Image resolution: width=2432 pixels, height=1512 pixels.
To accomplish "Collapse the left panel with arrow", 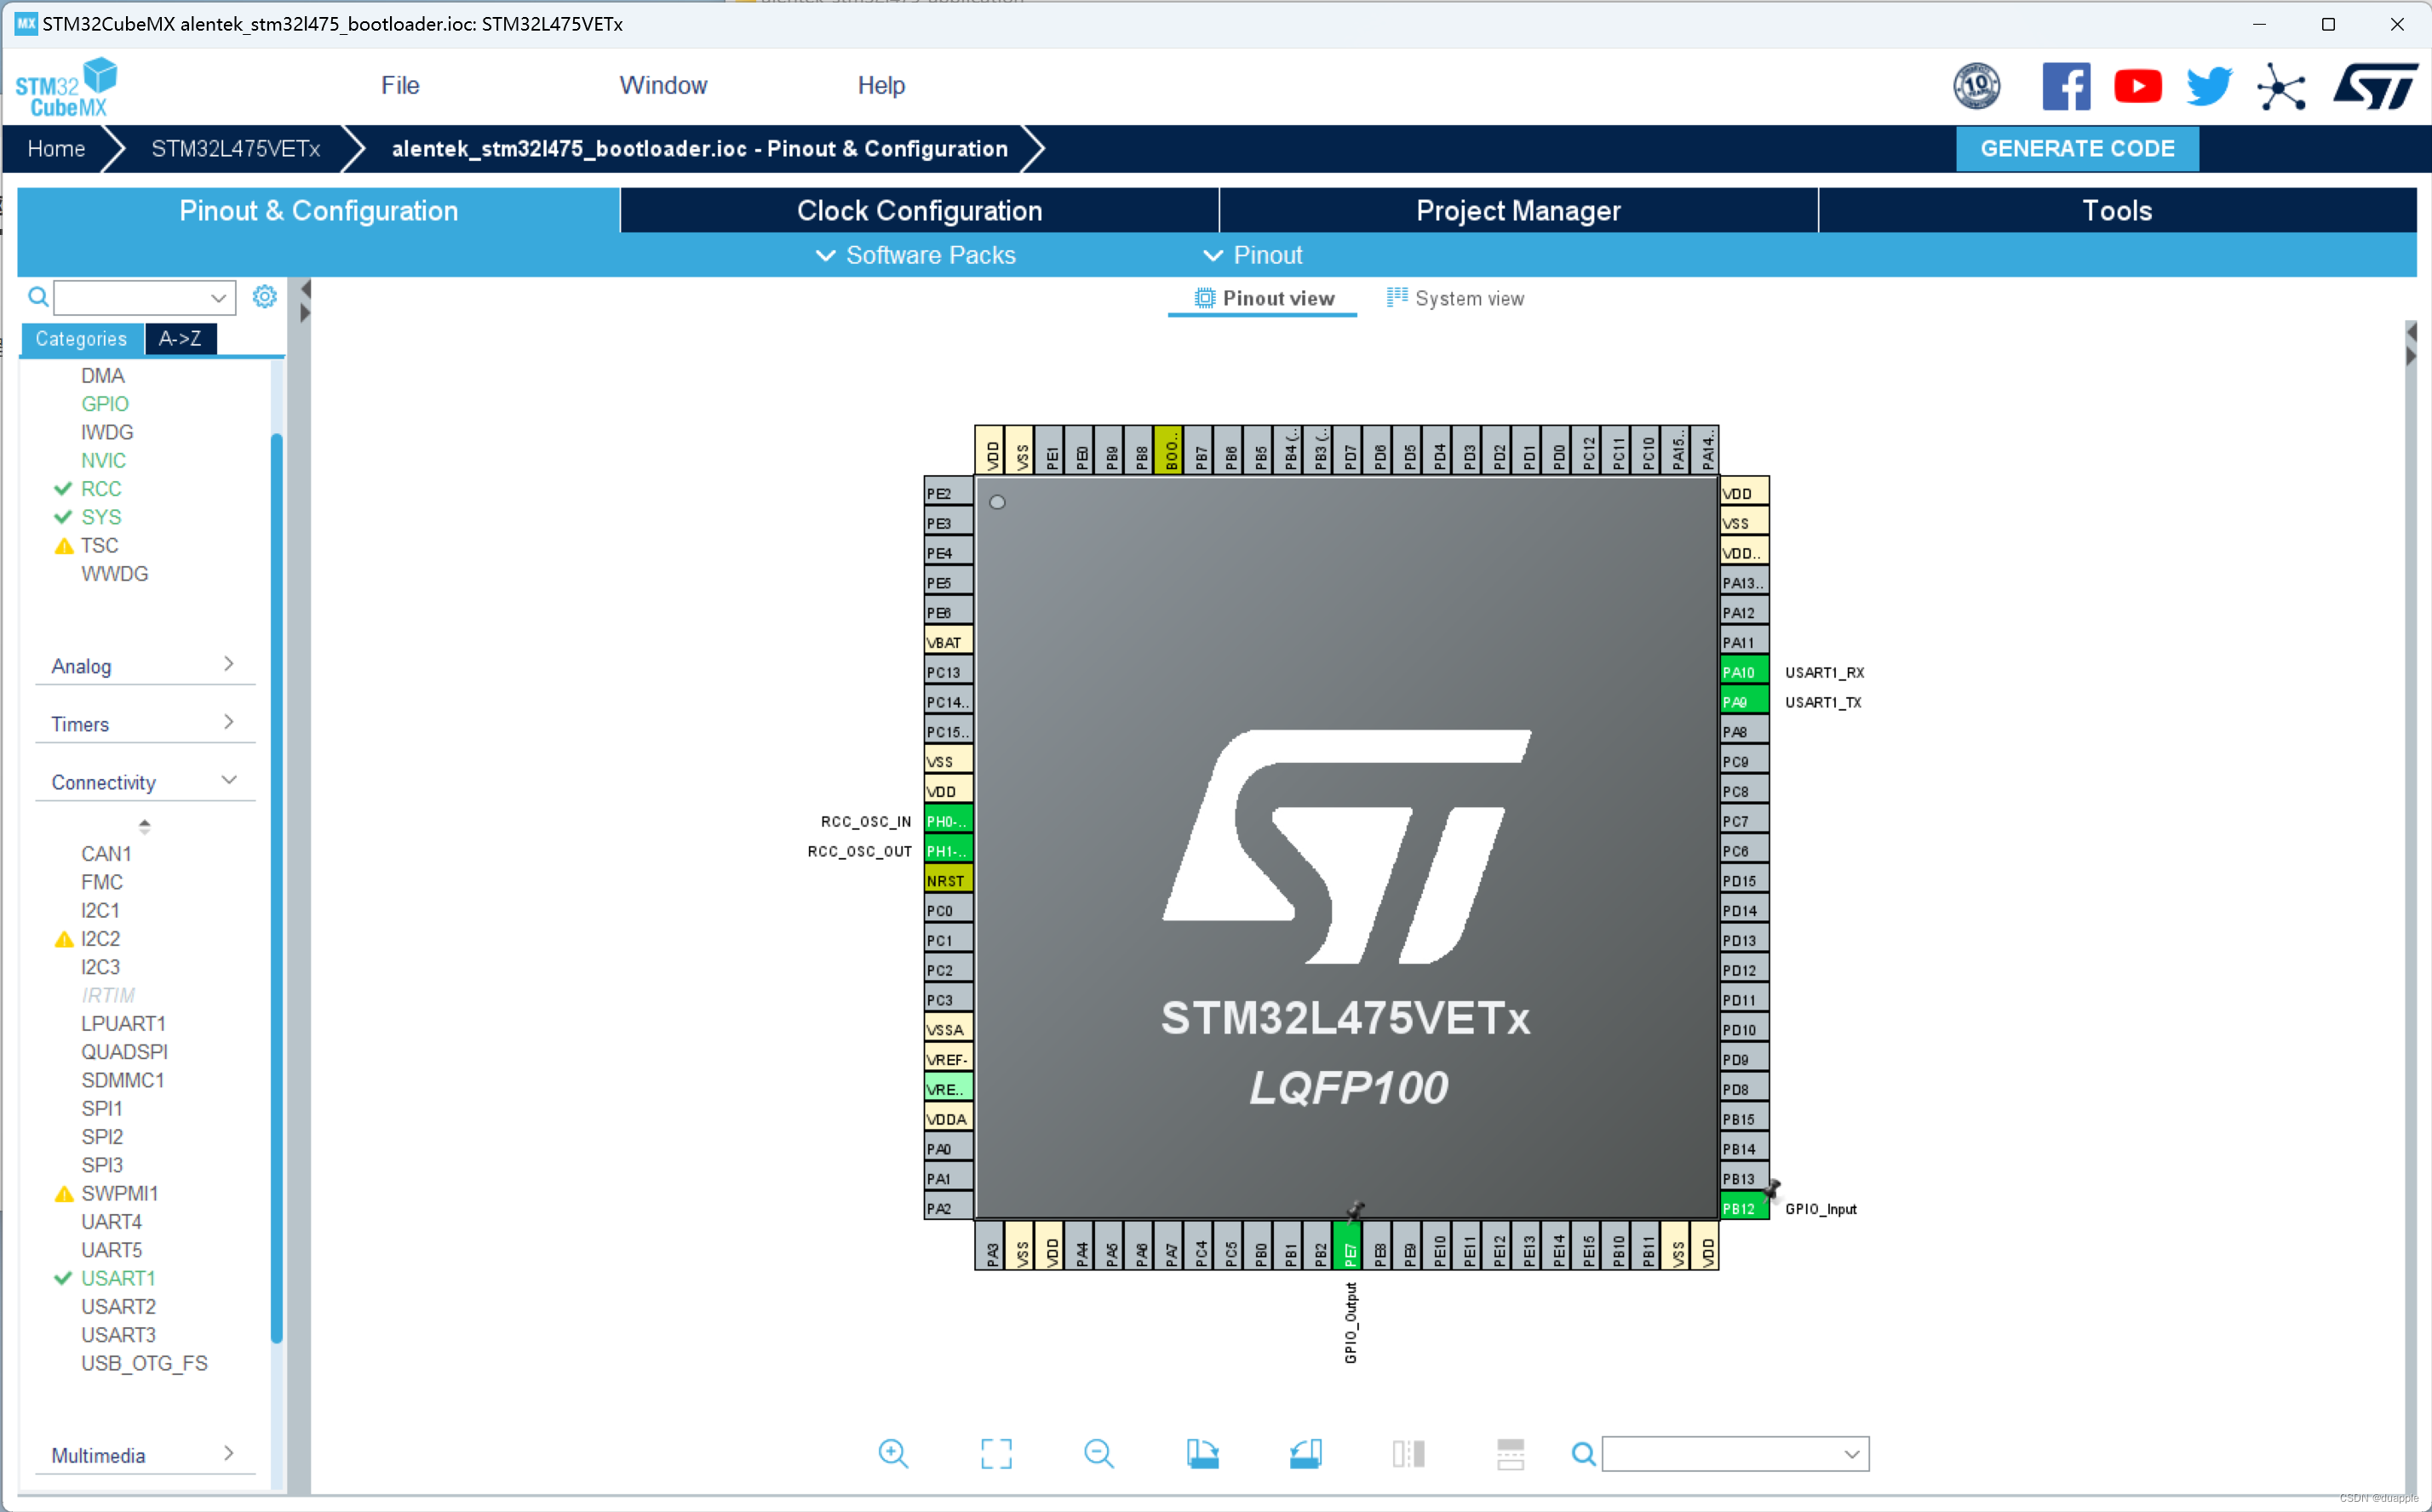I will tap(306, 289).
